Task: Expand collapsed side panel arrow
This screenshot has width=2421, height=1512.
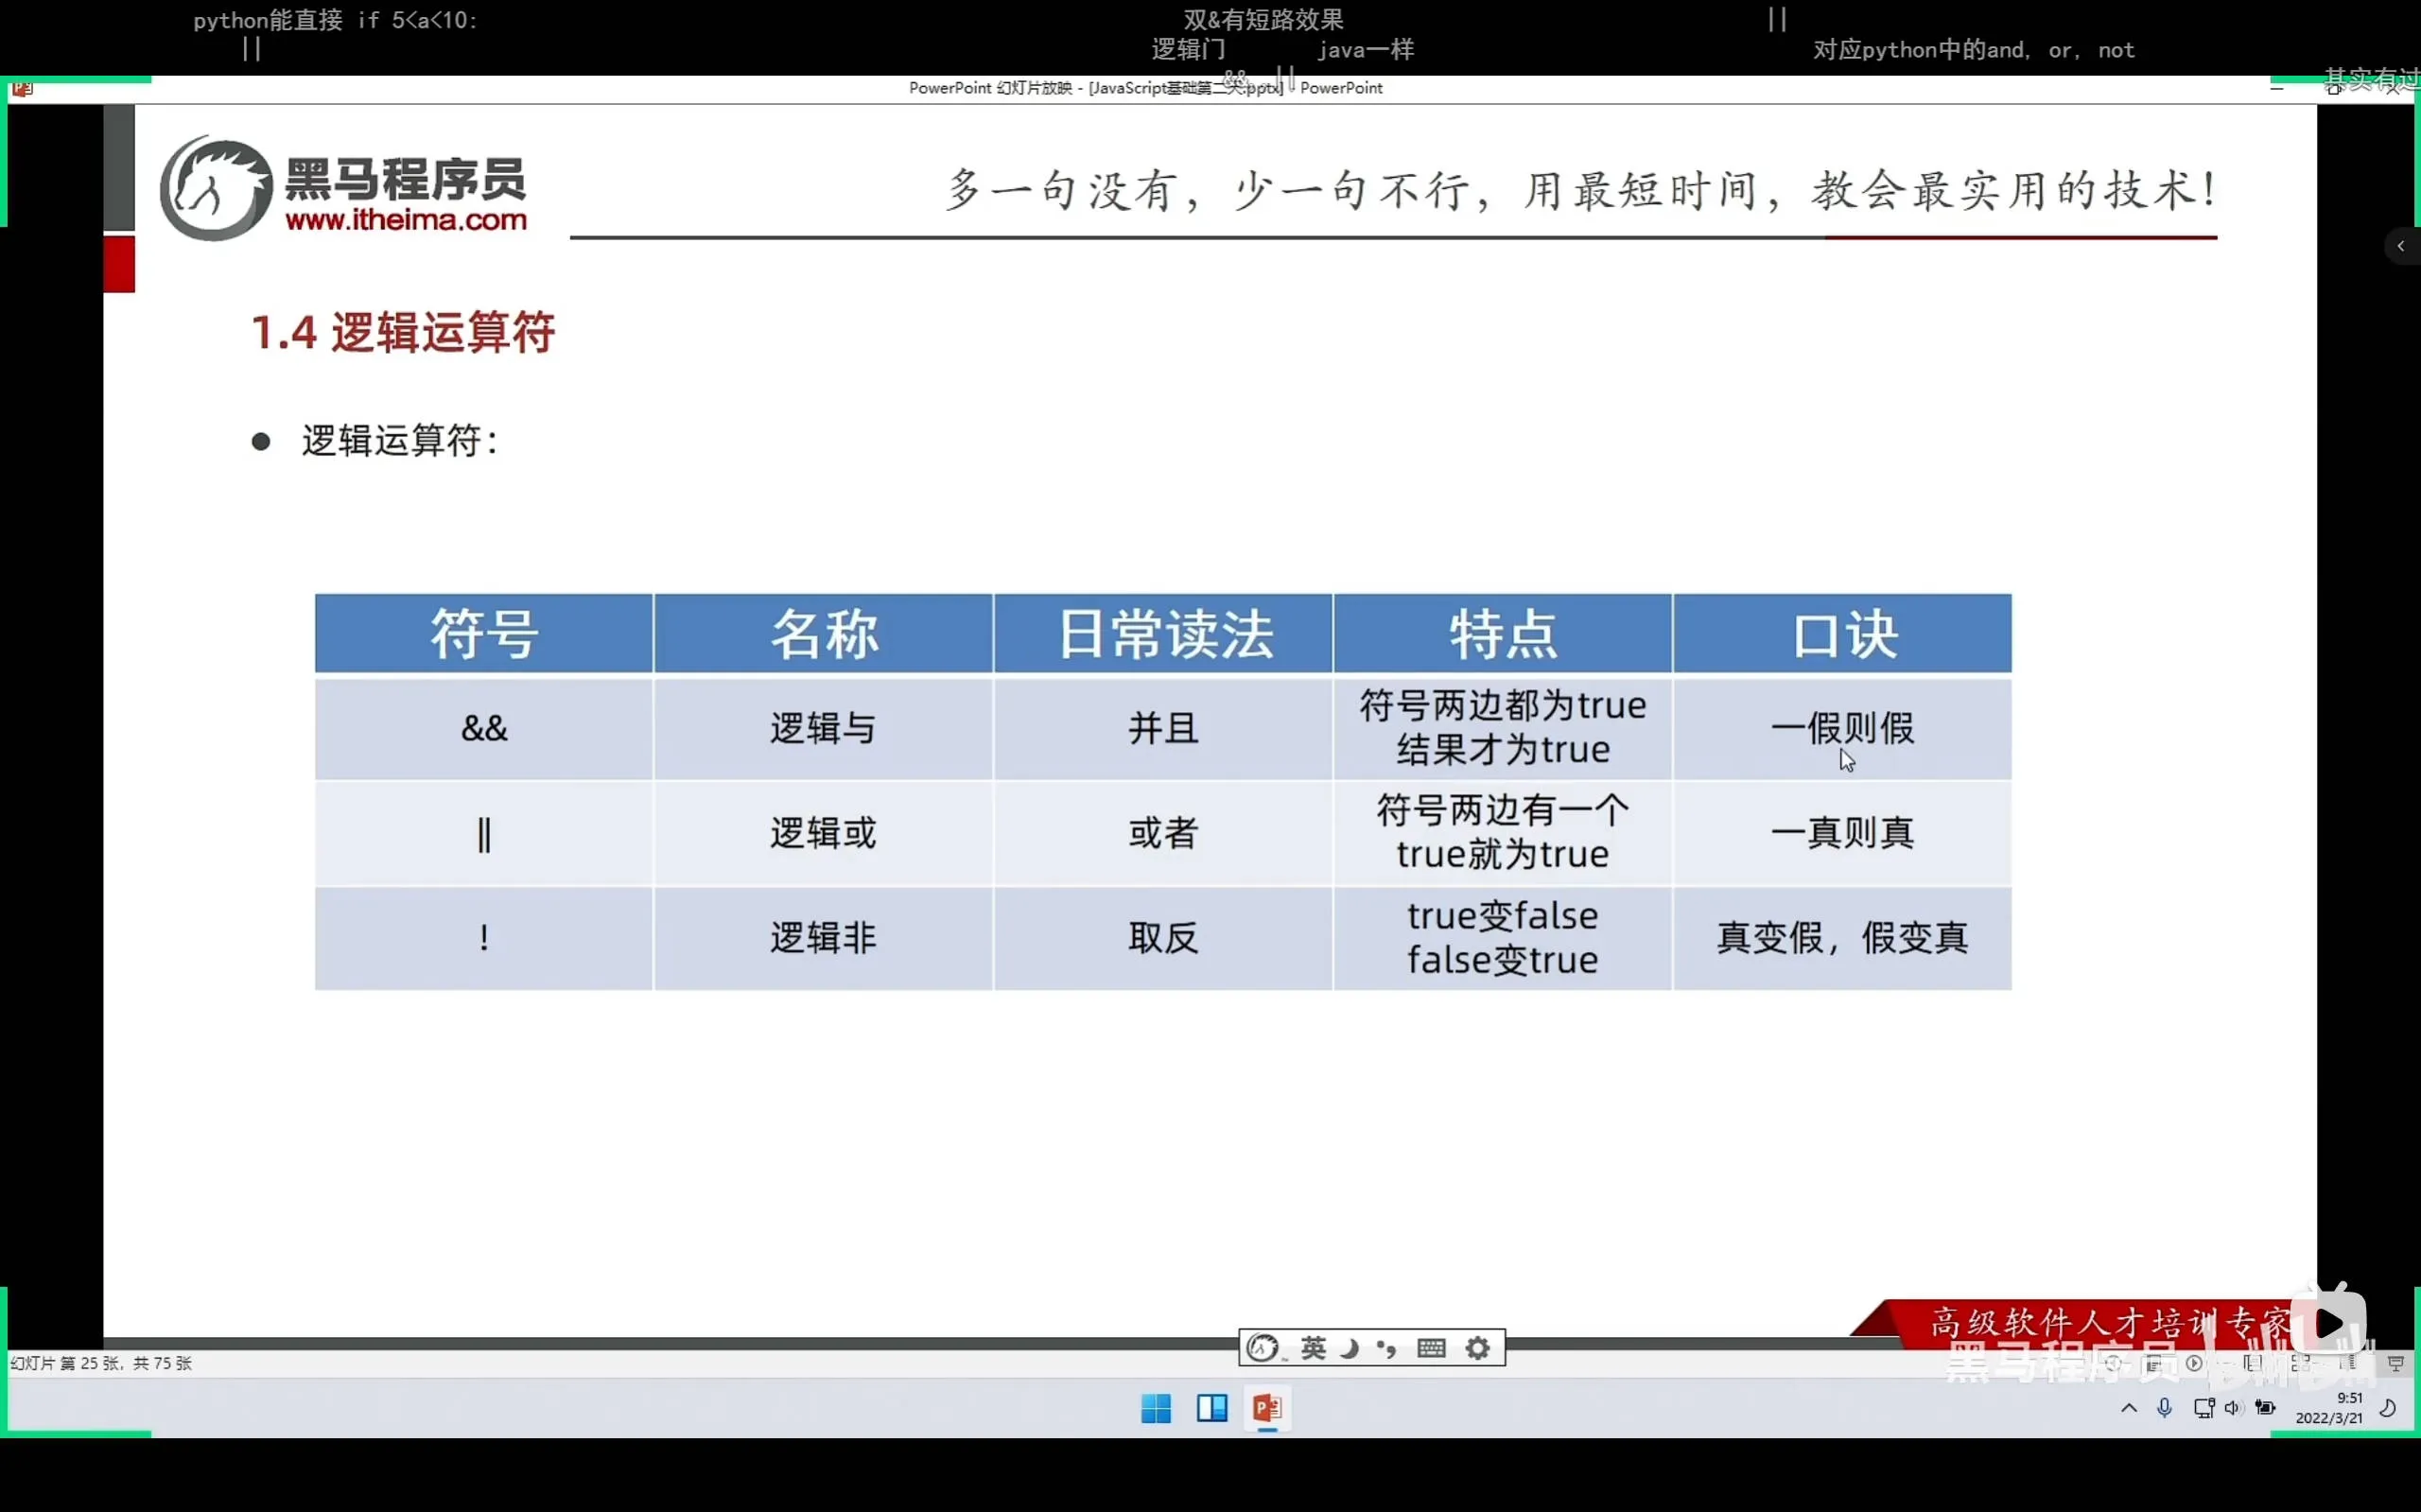Action: 2400,246
